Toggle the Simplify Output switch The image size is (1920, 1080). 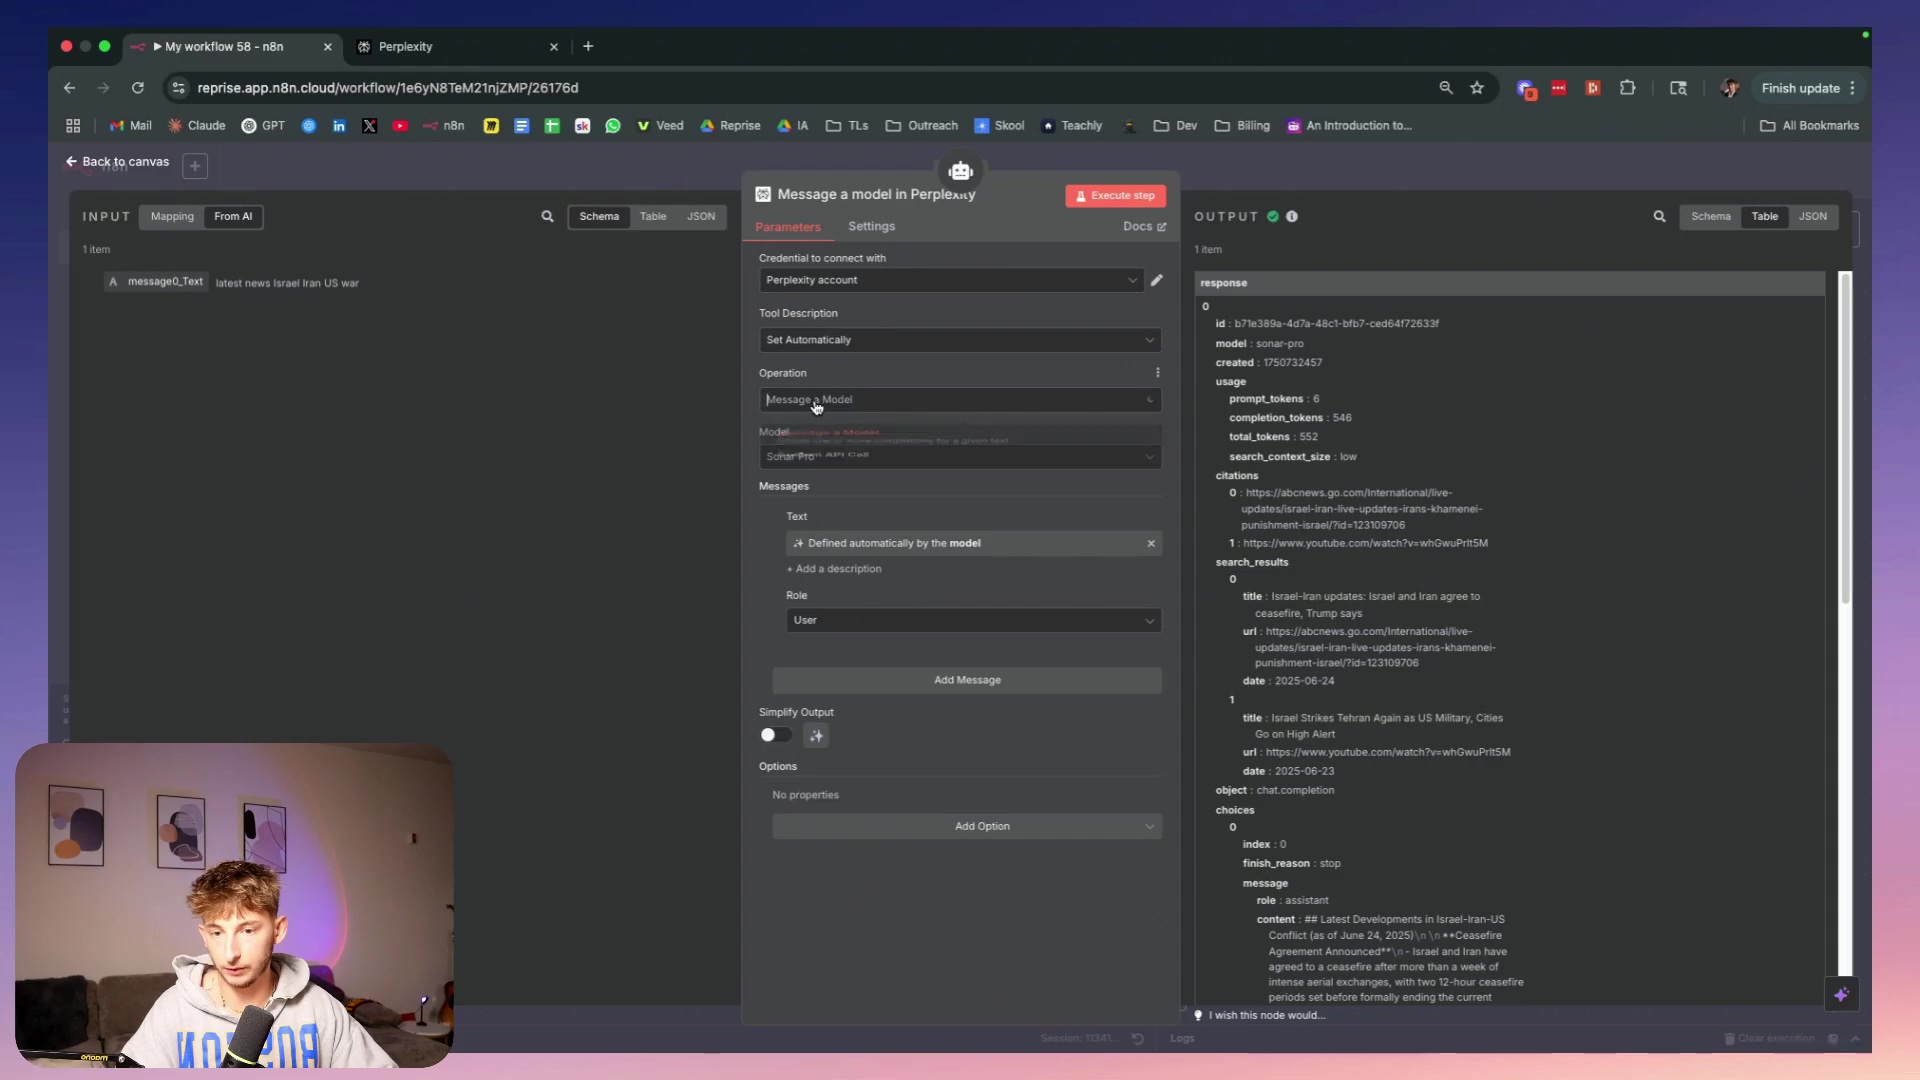(x=775, y=735)
